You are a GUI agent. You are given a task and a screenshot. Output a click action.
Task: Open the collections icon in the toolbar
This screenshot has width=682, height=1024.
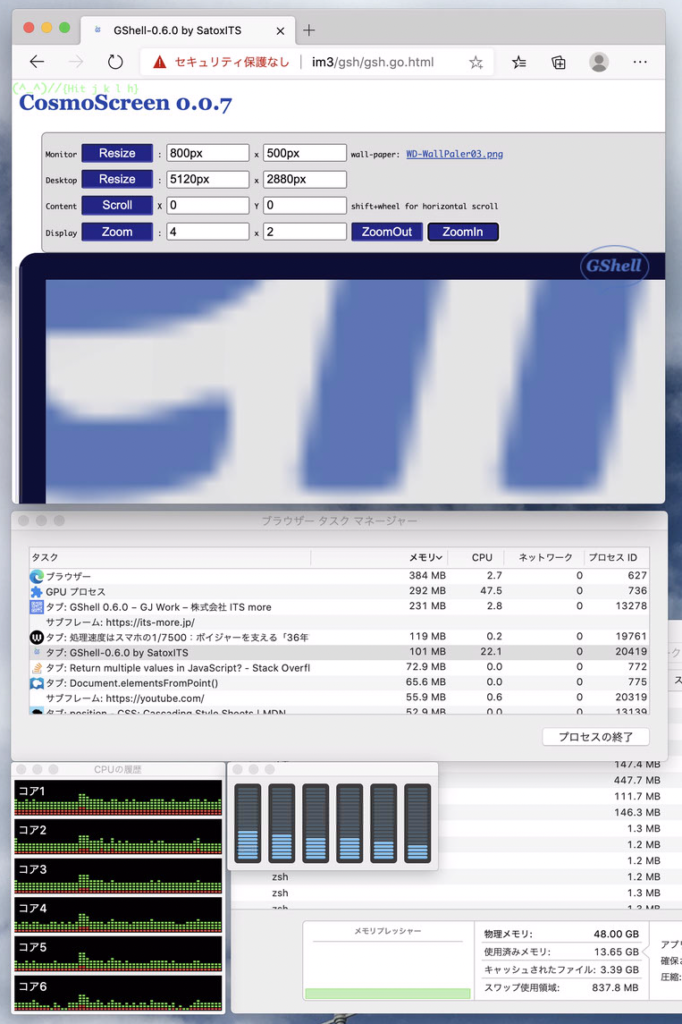click(x=559, y=62)
